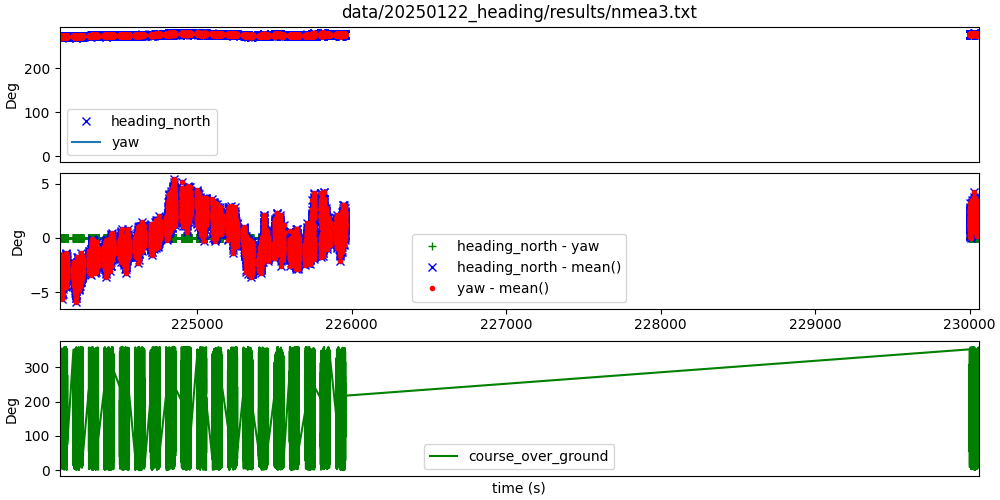Click the 227000 x-axis tick label
The width and height of the screenshot is (1000, 500).
tap(506, 325)
